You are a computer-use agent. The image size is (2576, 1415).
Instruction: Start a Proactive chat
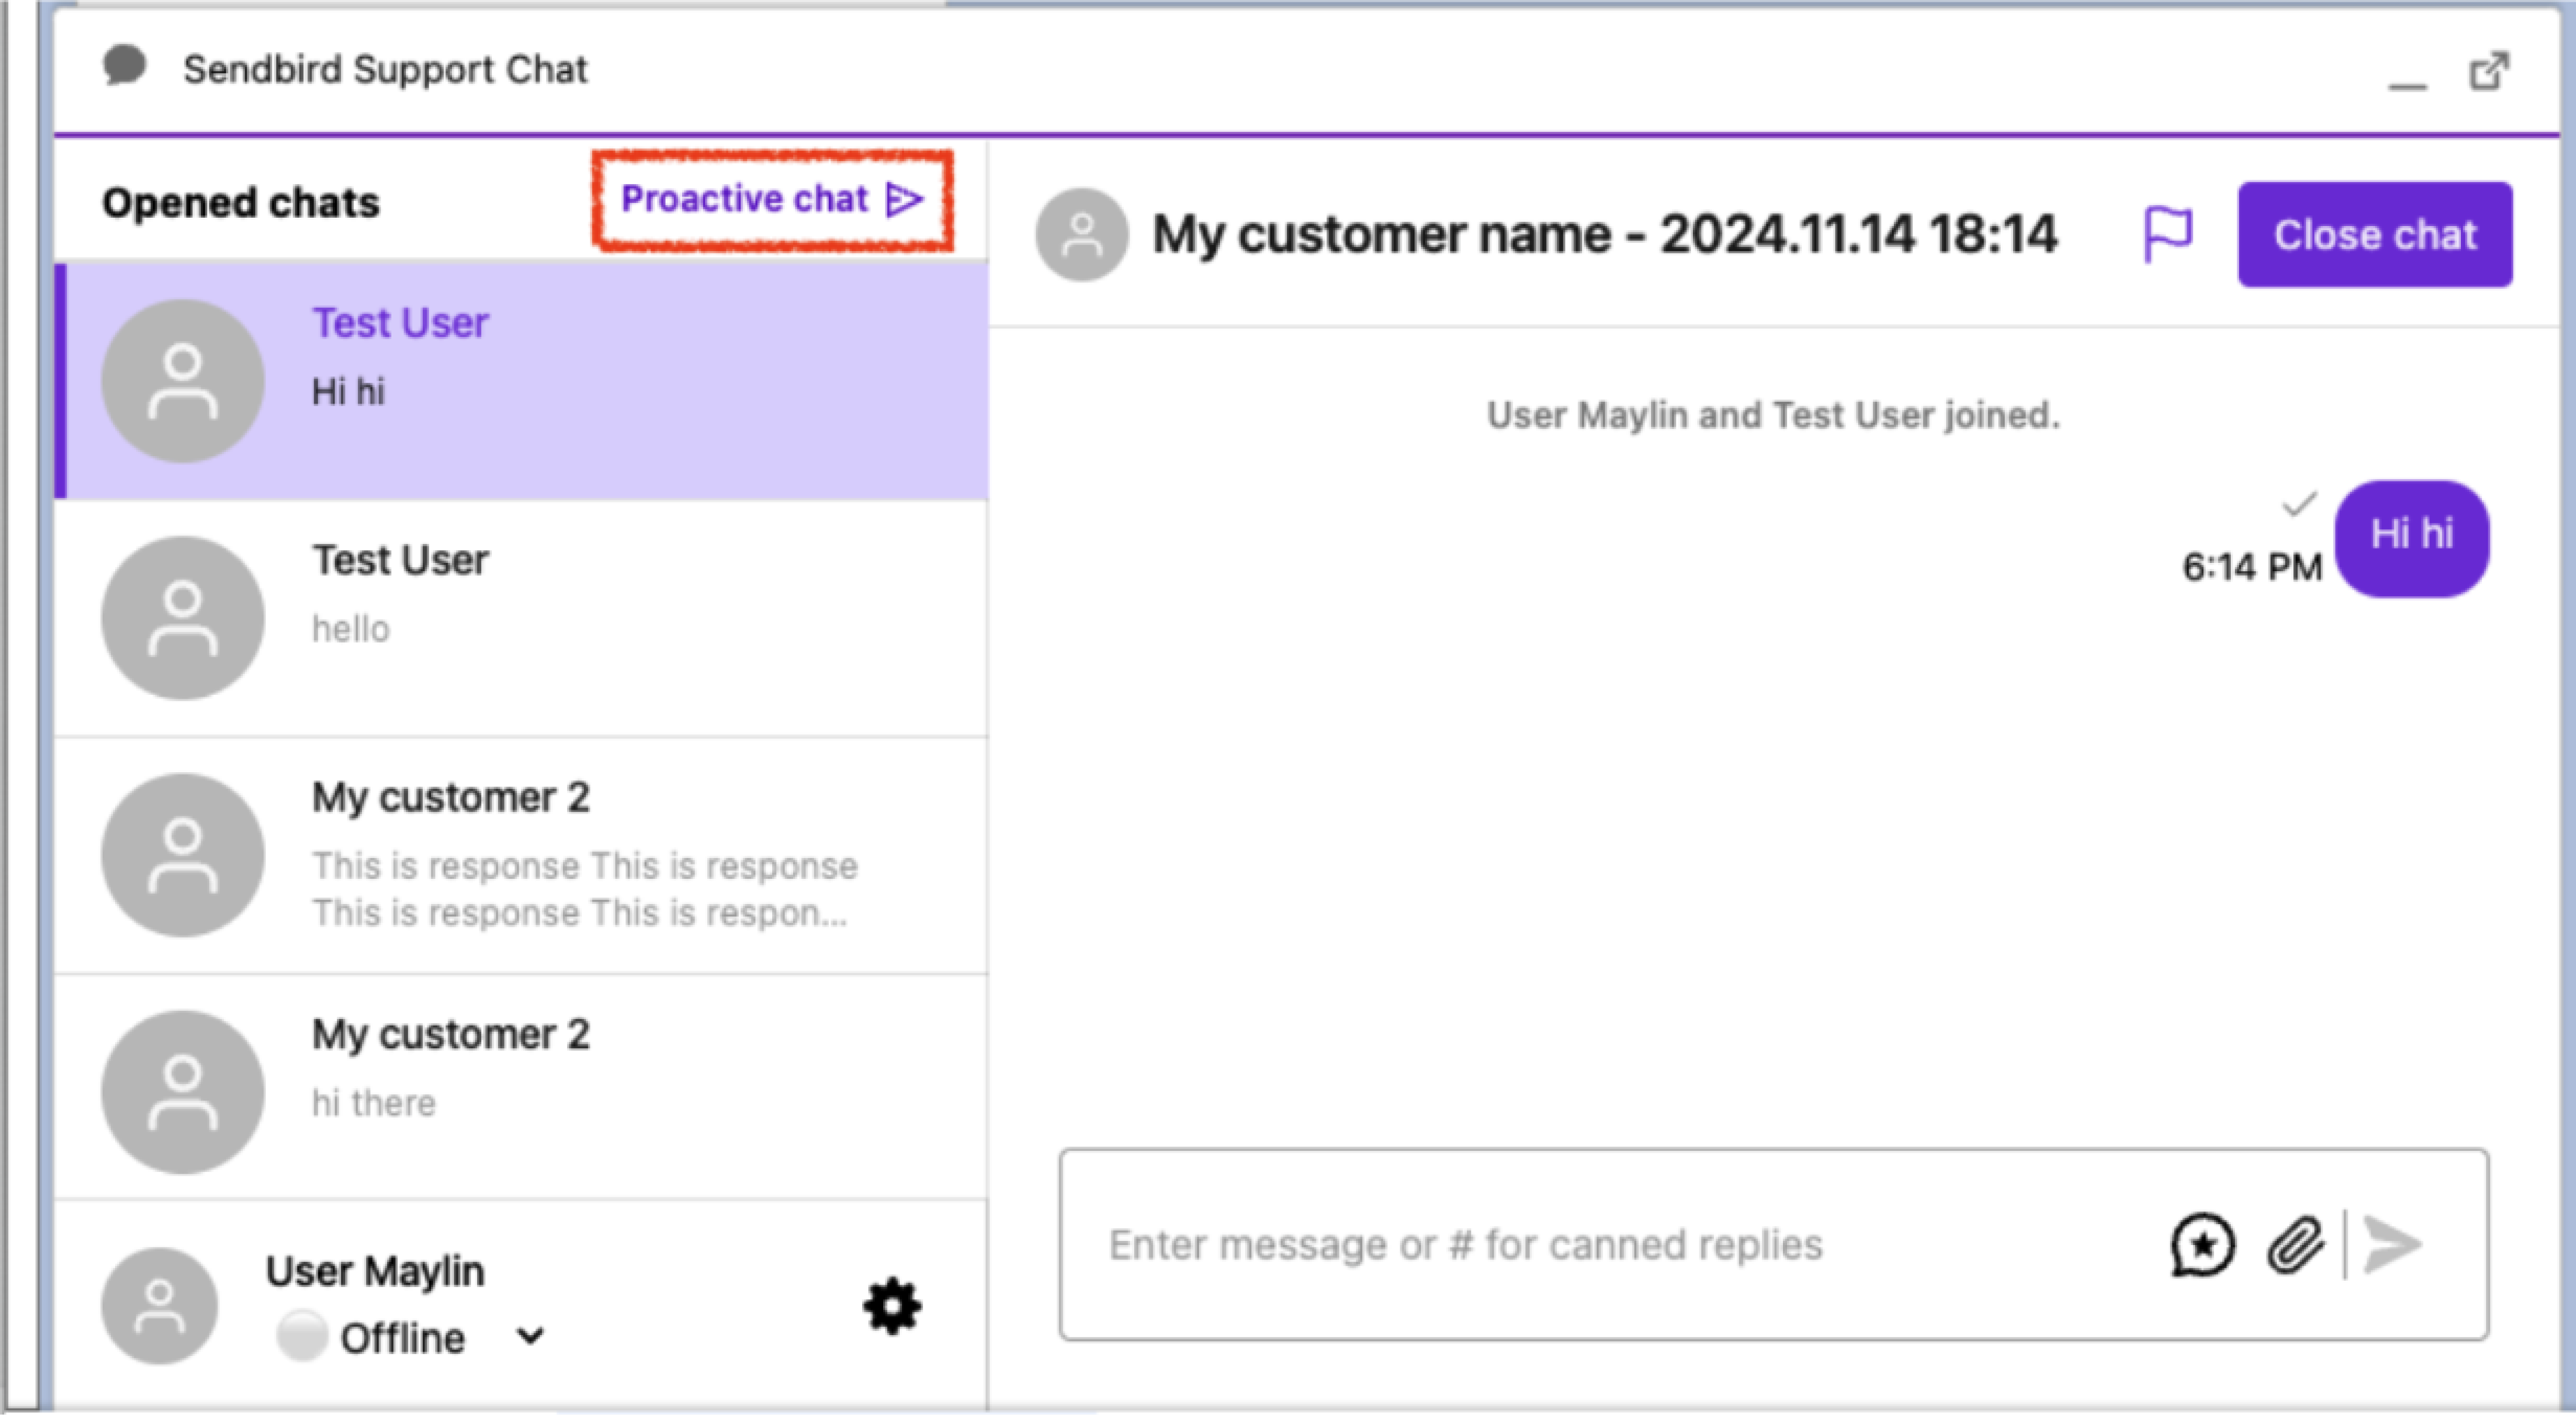click(771, 199)
